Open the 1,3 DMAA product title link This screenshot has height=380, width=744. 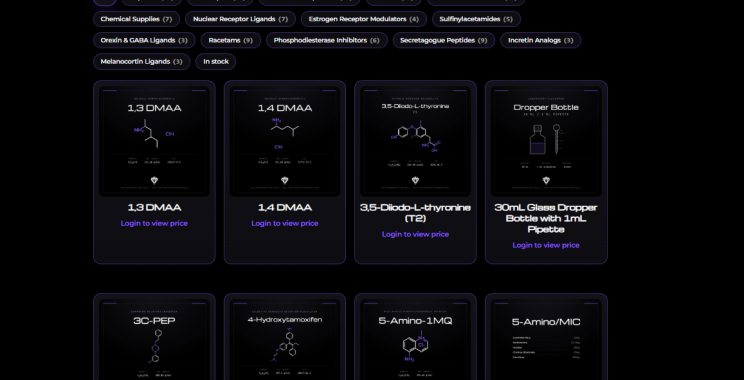click(x=154, y=207)
